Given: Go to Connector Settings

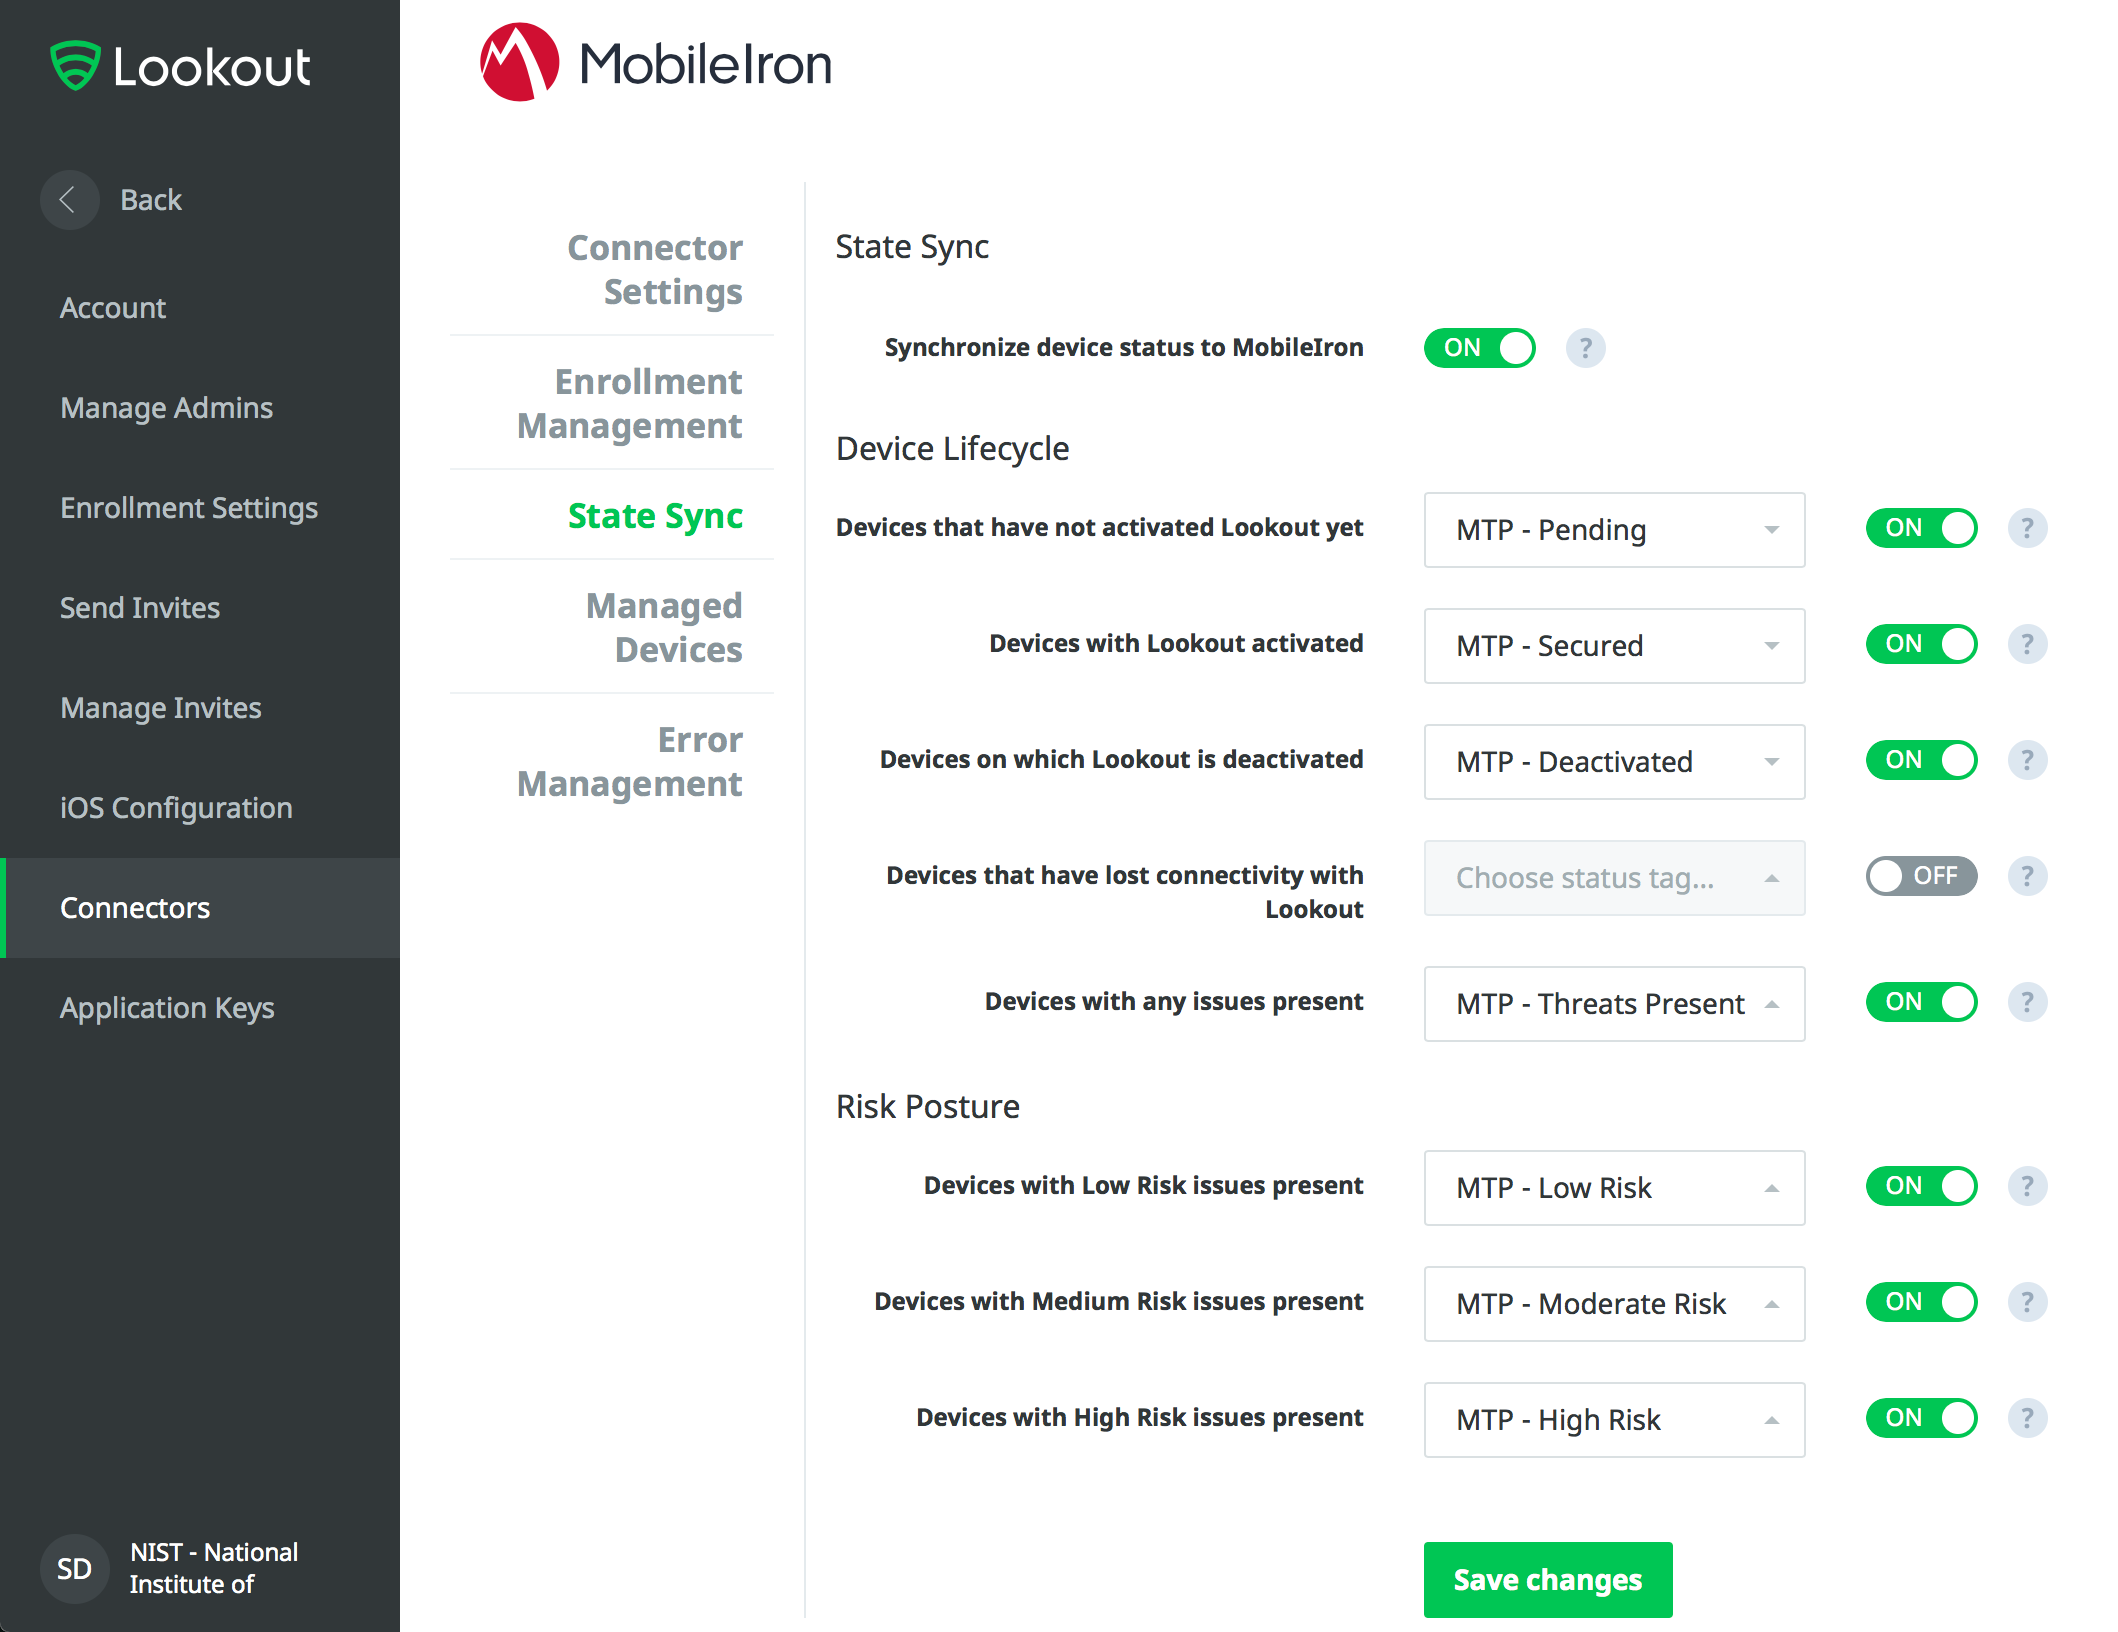Looking at the screenshot, I should click(x=654, y=270).
